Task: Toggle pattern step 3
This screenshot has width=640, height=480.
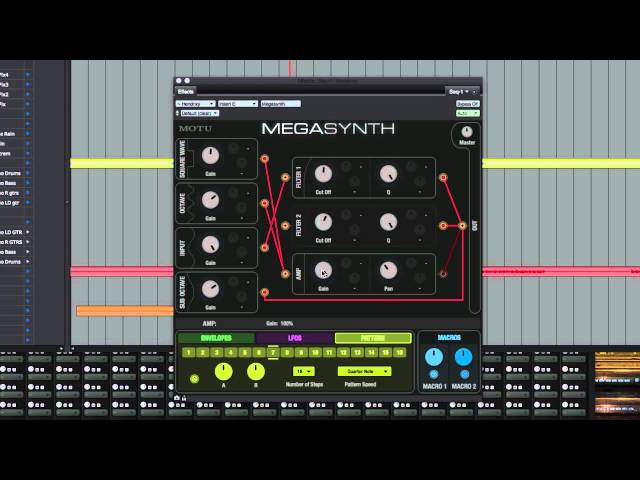Action: tap(217, 352)
